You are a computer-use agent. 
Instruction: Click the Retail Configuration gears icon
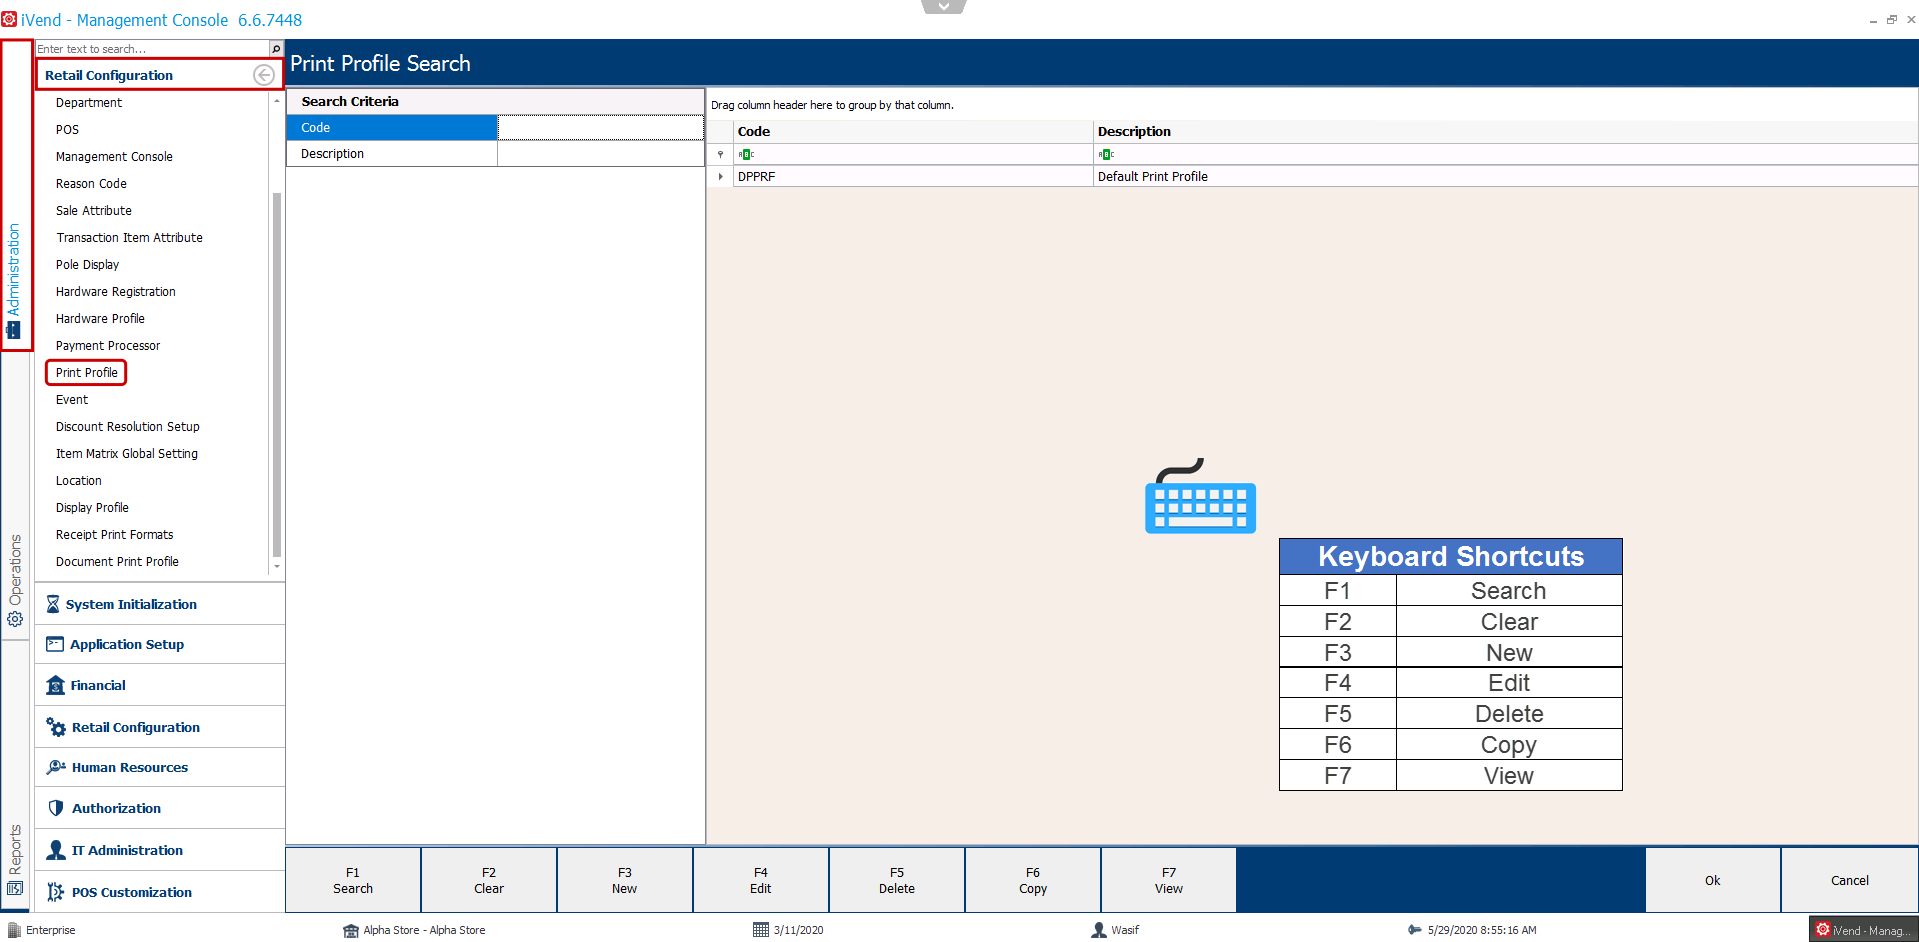pos(56,727)
